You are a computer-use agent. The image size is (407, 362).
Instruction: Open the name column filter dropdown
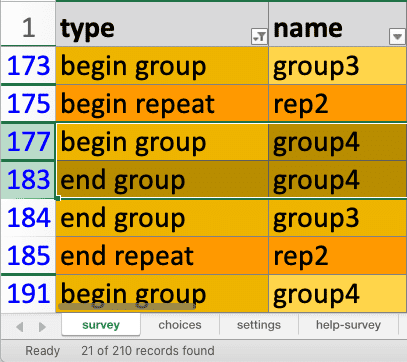click(x=397, y=36)
